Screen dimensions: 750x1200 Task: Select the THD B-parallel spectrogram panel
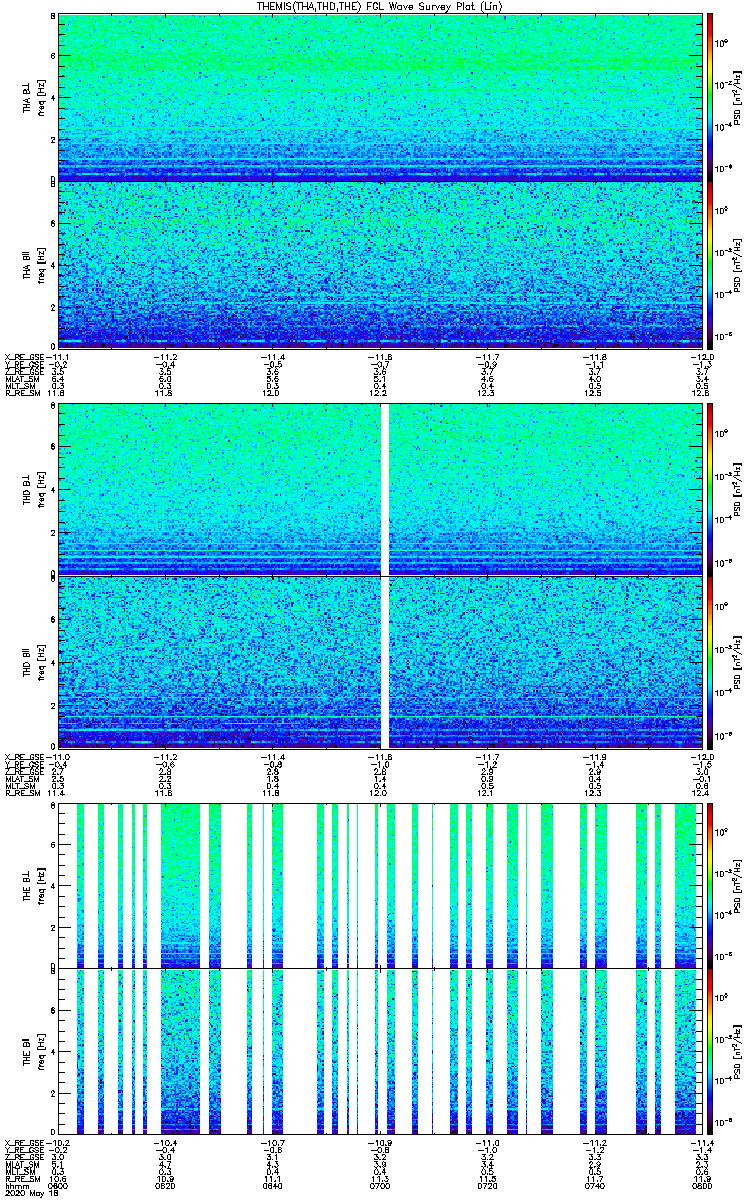click(x=380, y=660)
